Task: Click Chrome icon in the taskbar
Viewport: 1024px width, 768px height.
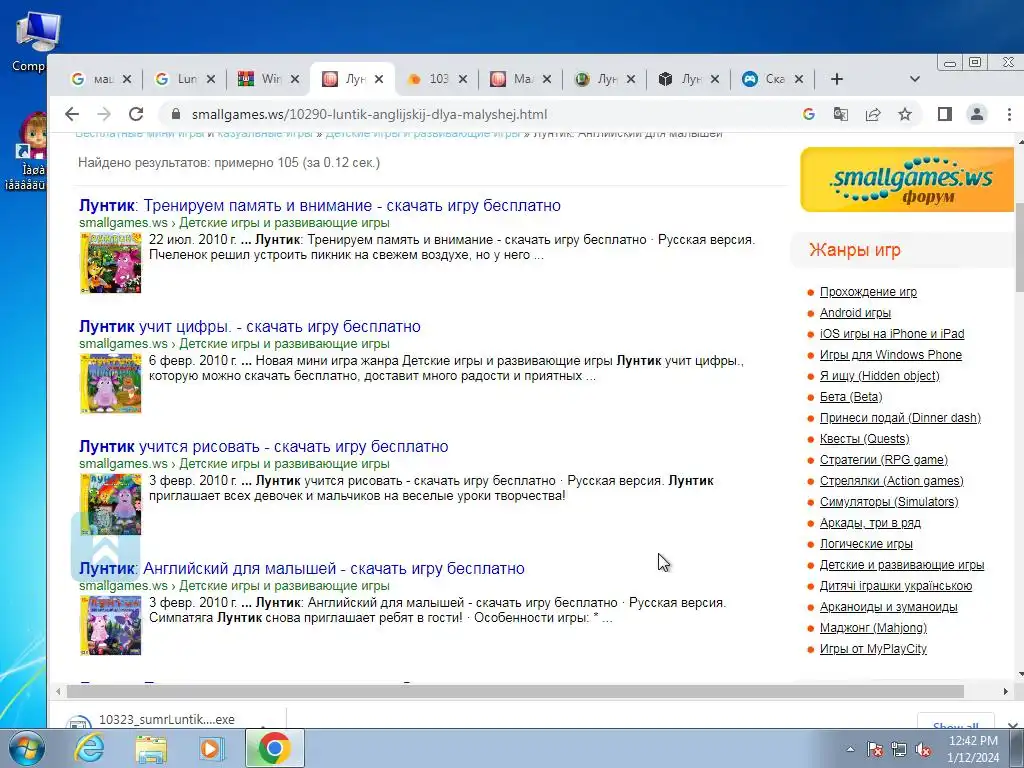Action: click(274, 748)
